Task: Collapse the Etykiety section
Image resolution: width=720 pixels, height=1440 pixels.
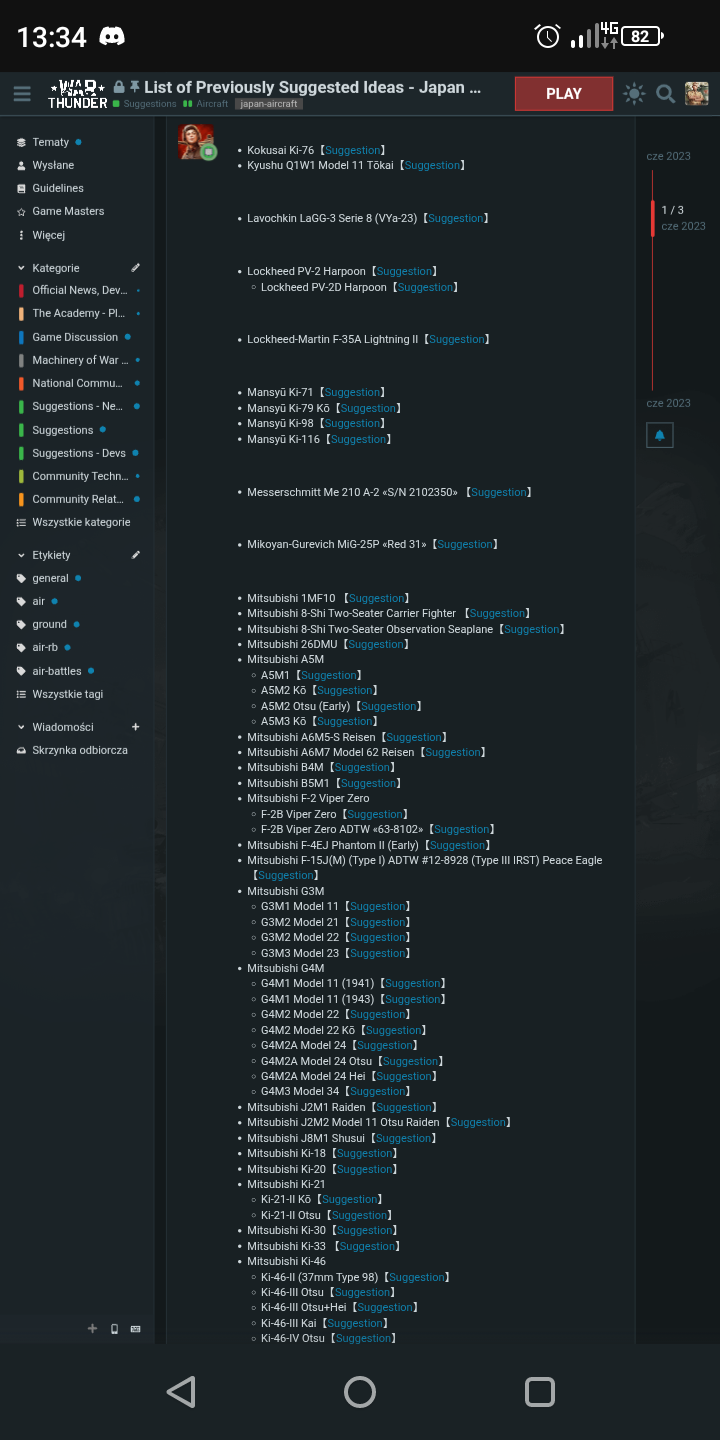Action: tap(22, 555)
